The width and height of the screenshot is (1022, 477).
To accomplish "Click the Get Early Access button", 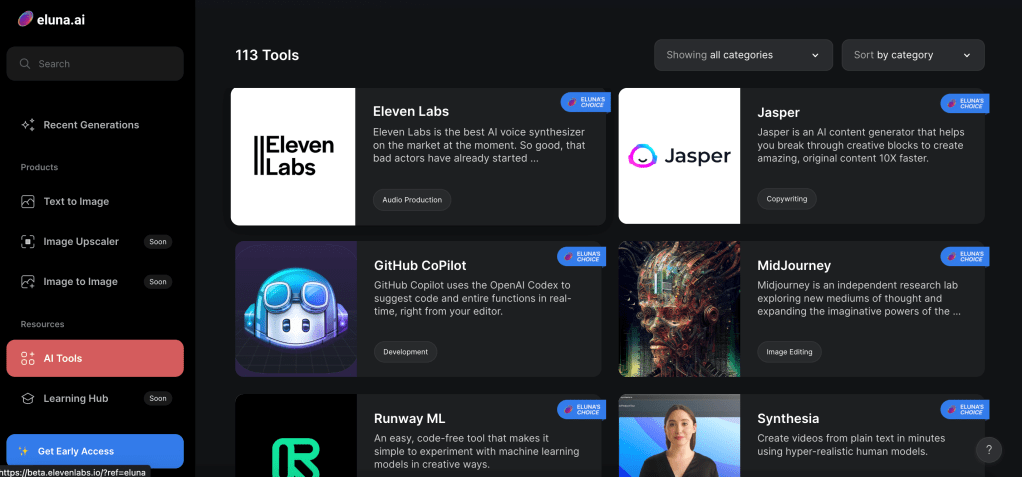I will pyautogui.click(x=95, y=451).
